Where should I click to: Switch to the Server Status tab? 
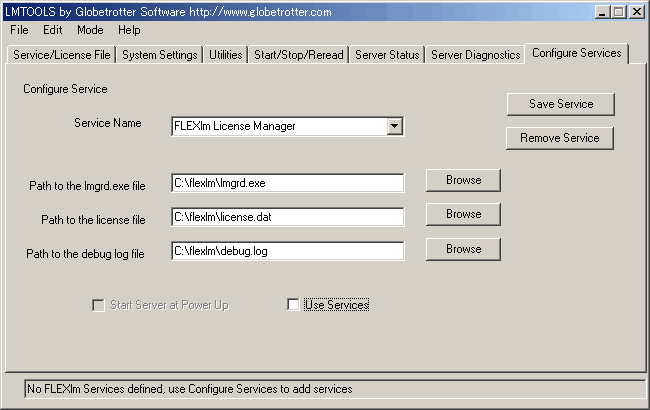point(387,55)
